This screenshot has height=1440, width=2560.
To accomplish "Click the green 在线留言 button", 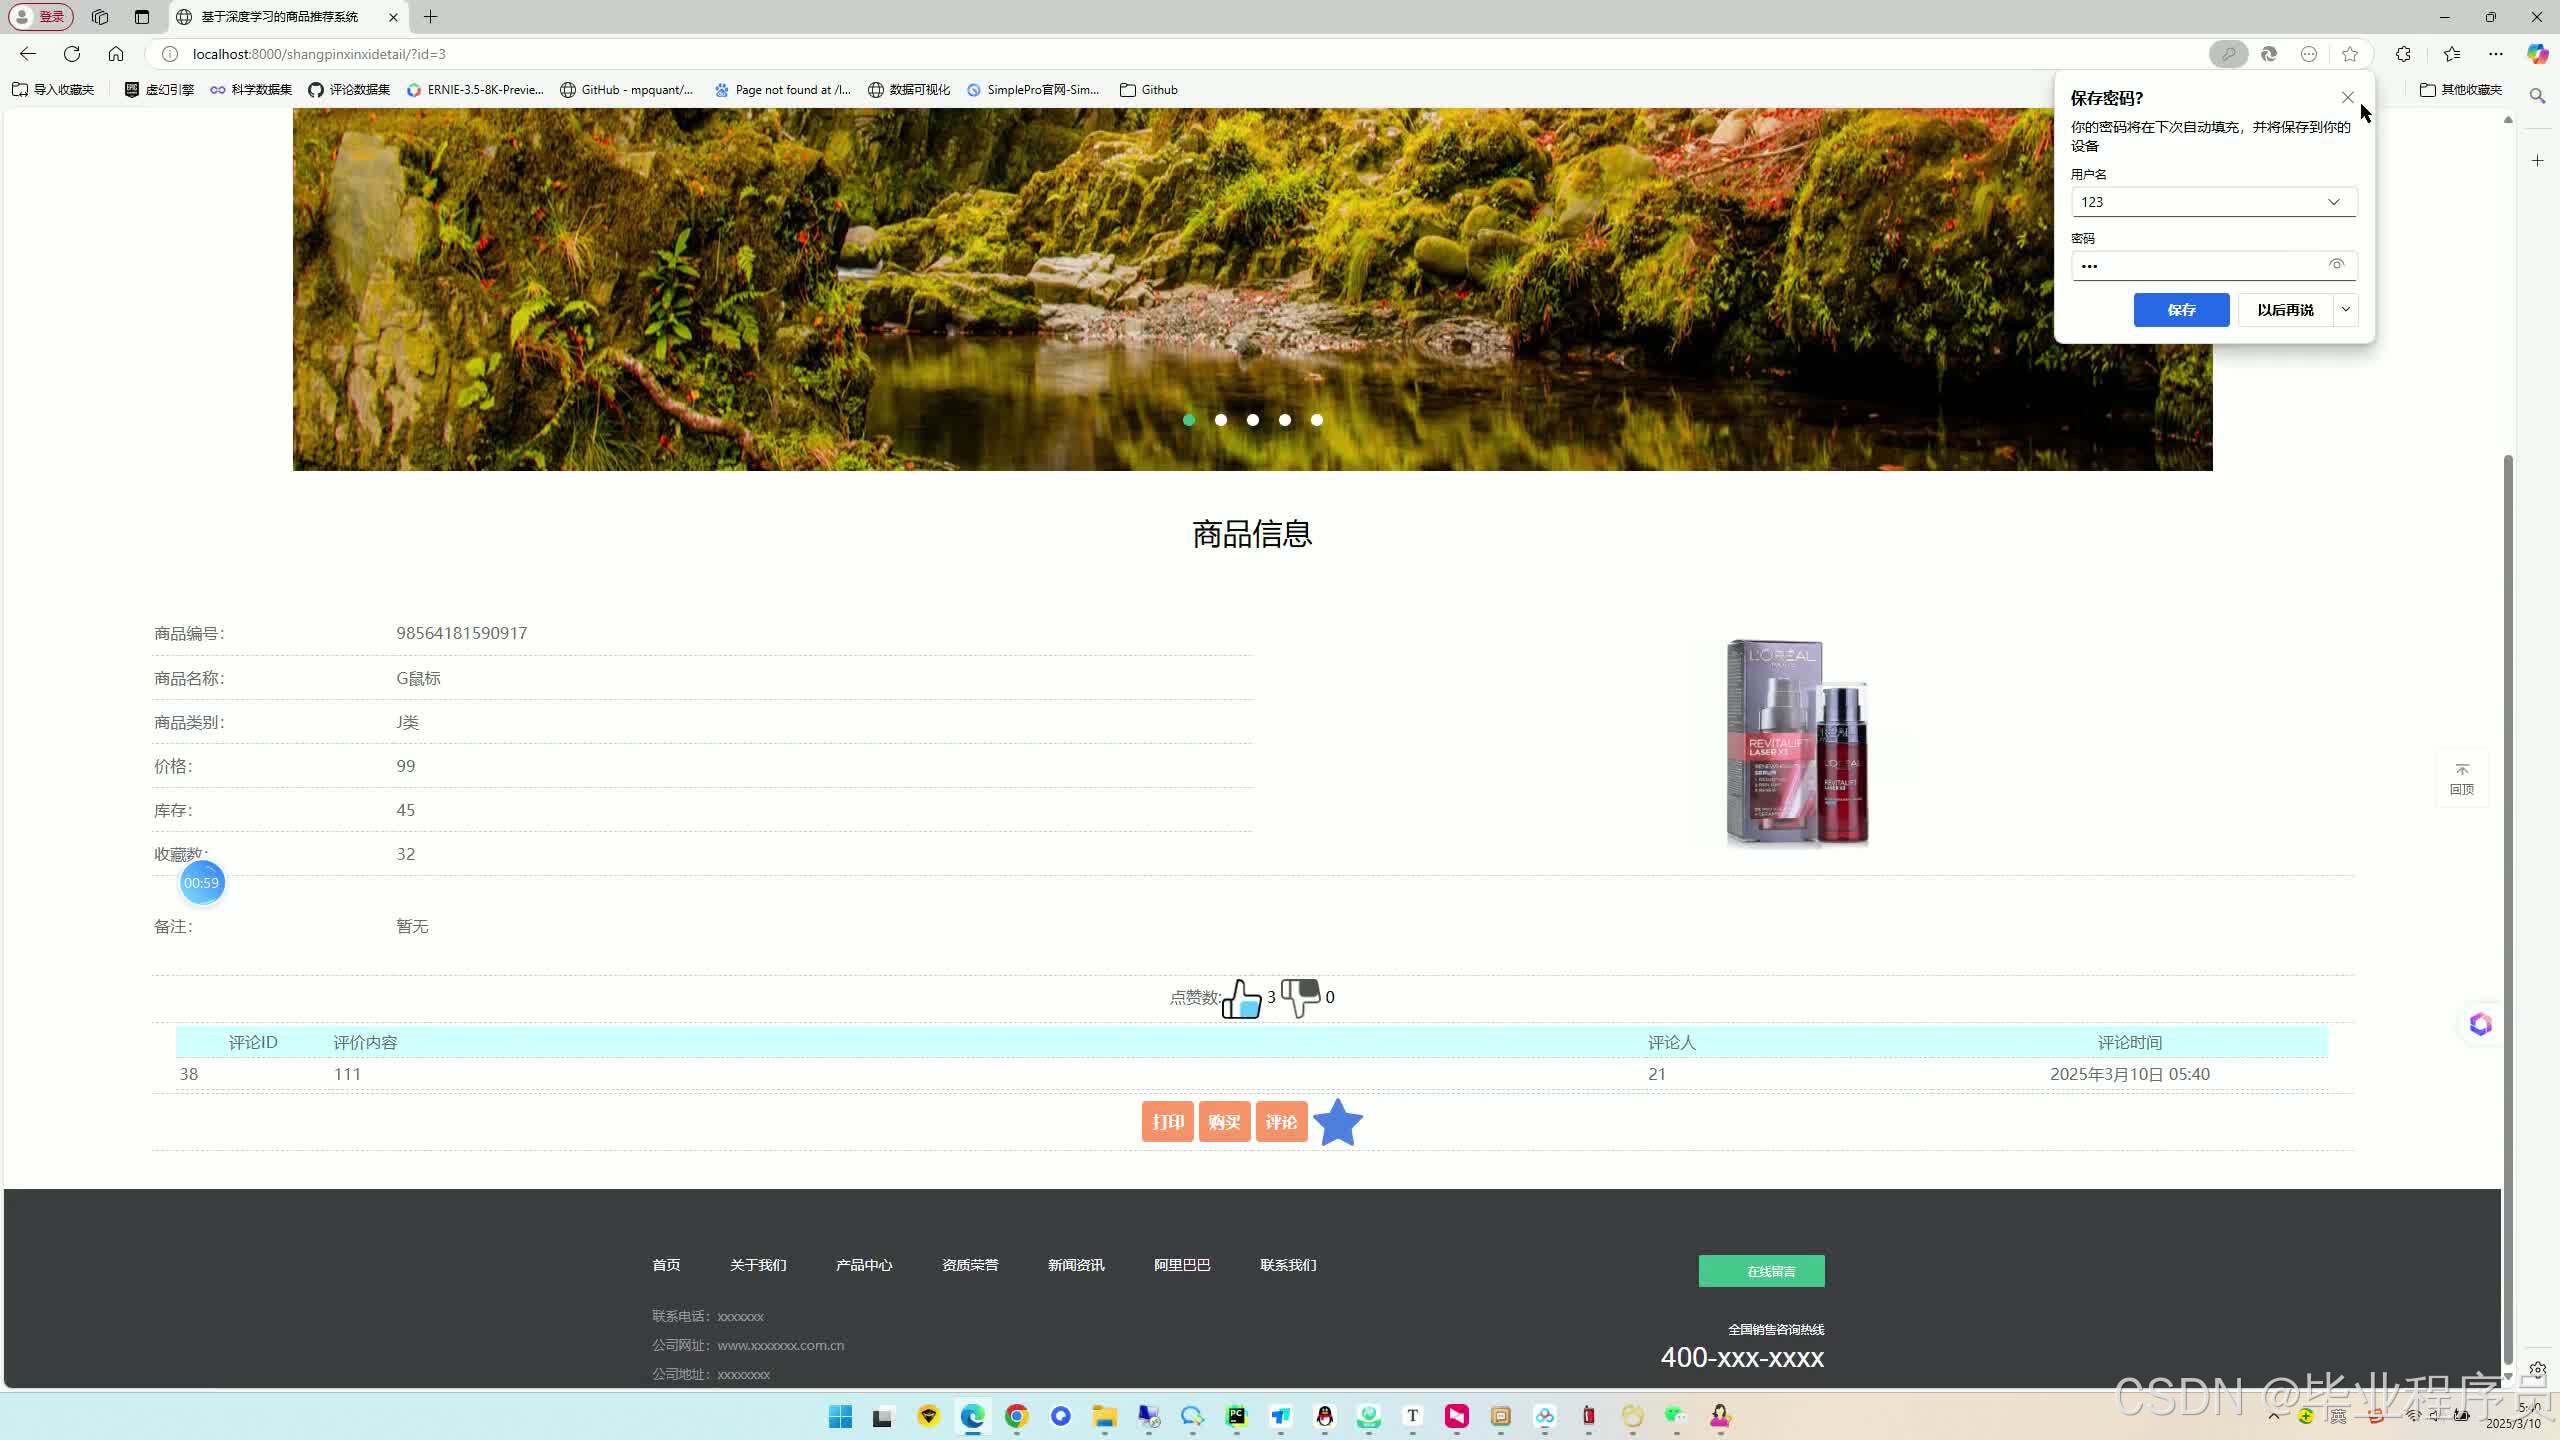I will point(1761,1271).
